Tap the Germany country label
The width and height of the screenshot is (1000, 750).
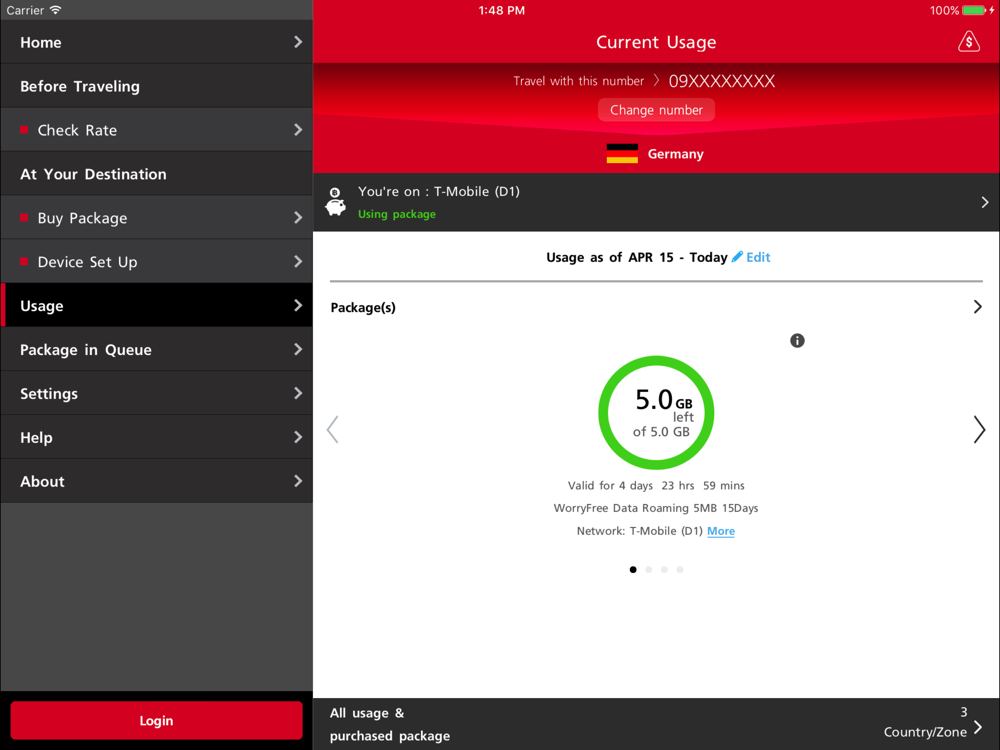(675, 154)
